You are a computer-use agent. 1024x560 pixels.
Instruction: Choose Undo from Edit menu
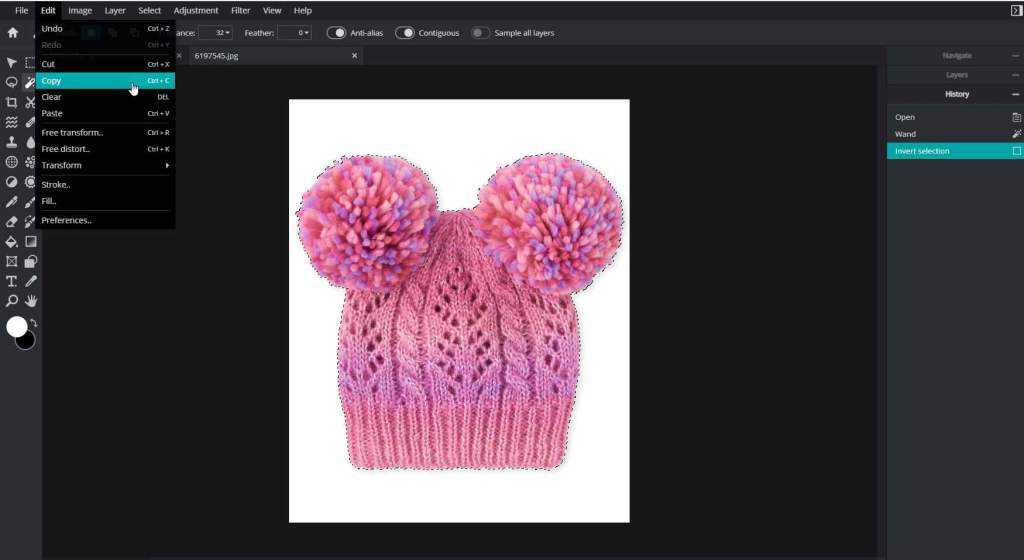pyautogui.click(x=104, y=29)
